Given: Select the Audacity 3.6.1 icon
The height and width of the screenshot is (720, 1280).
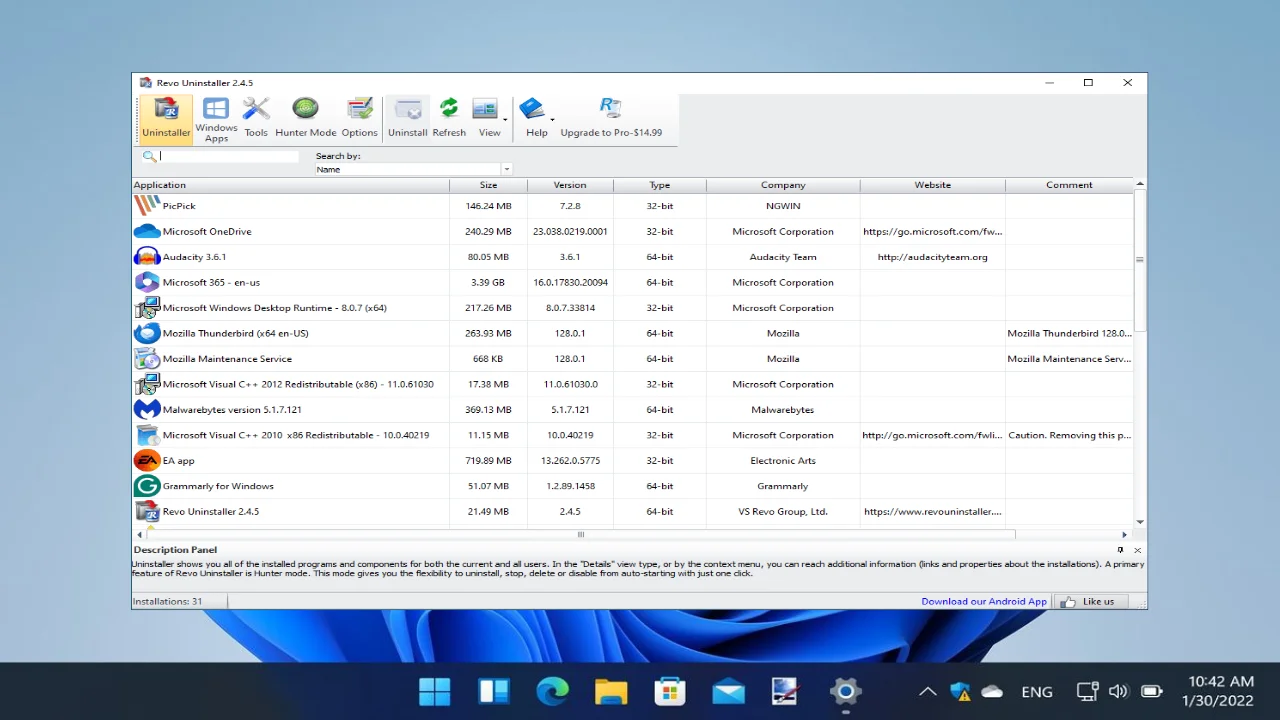Looking at the screenshot, I should [147, 257].
